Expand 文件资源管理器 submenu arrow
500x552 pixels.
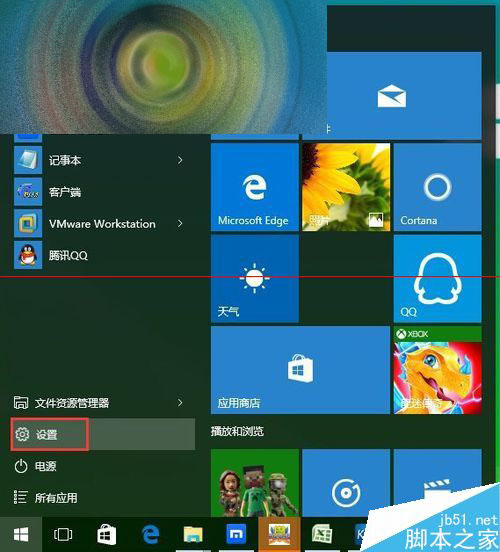[180, 402]
